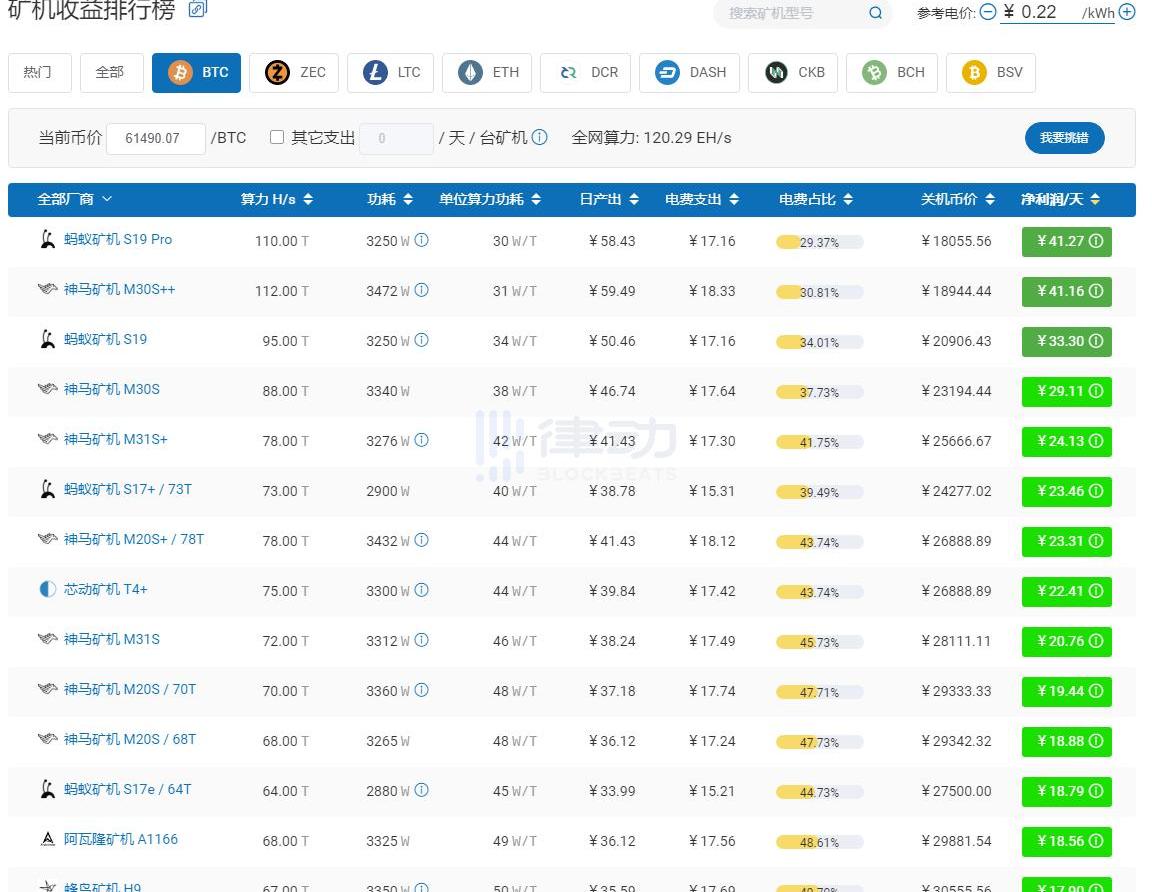Viewport: 1152px width, 892px height.
Task: Click profit info icon on ¥24.13 badge
Action: point(1095,441)
